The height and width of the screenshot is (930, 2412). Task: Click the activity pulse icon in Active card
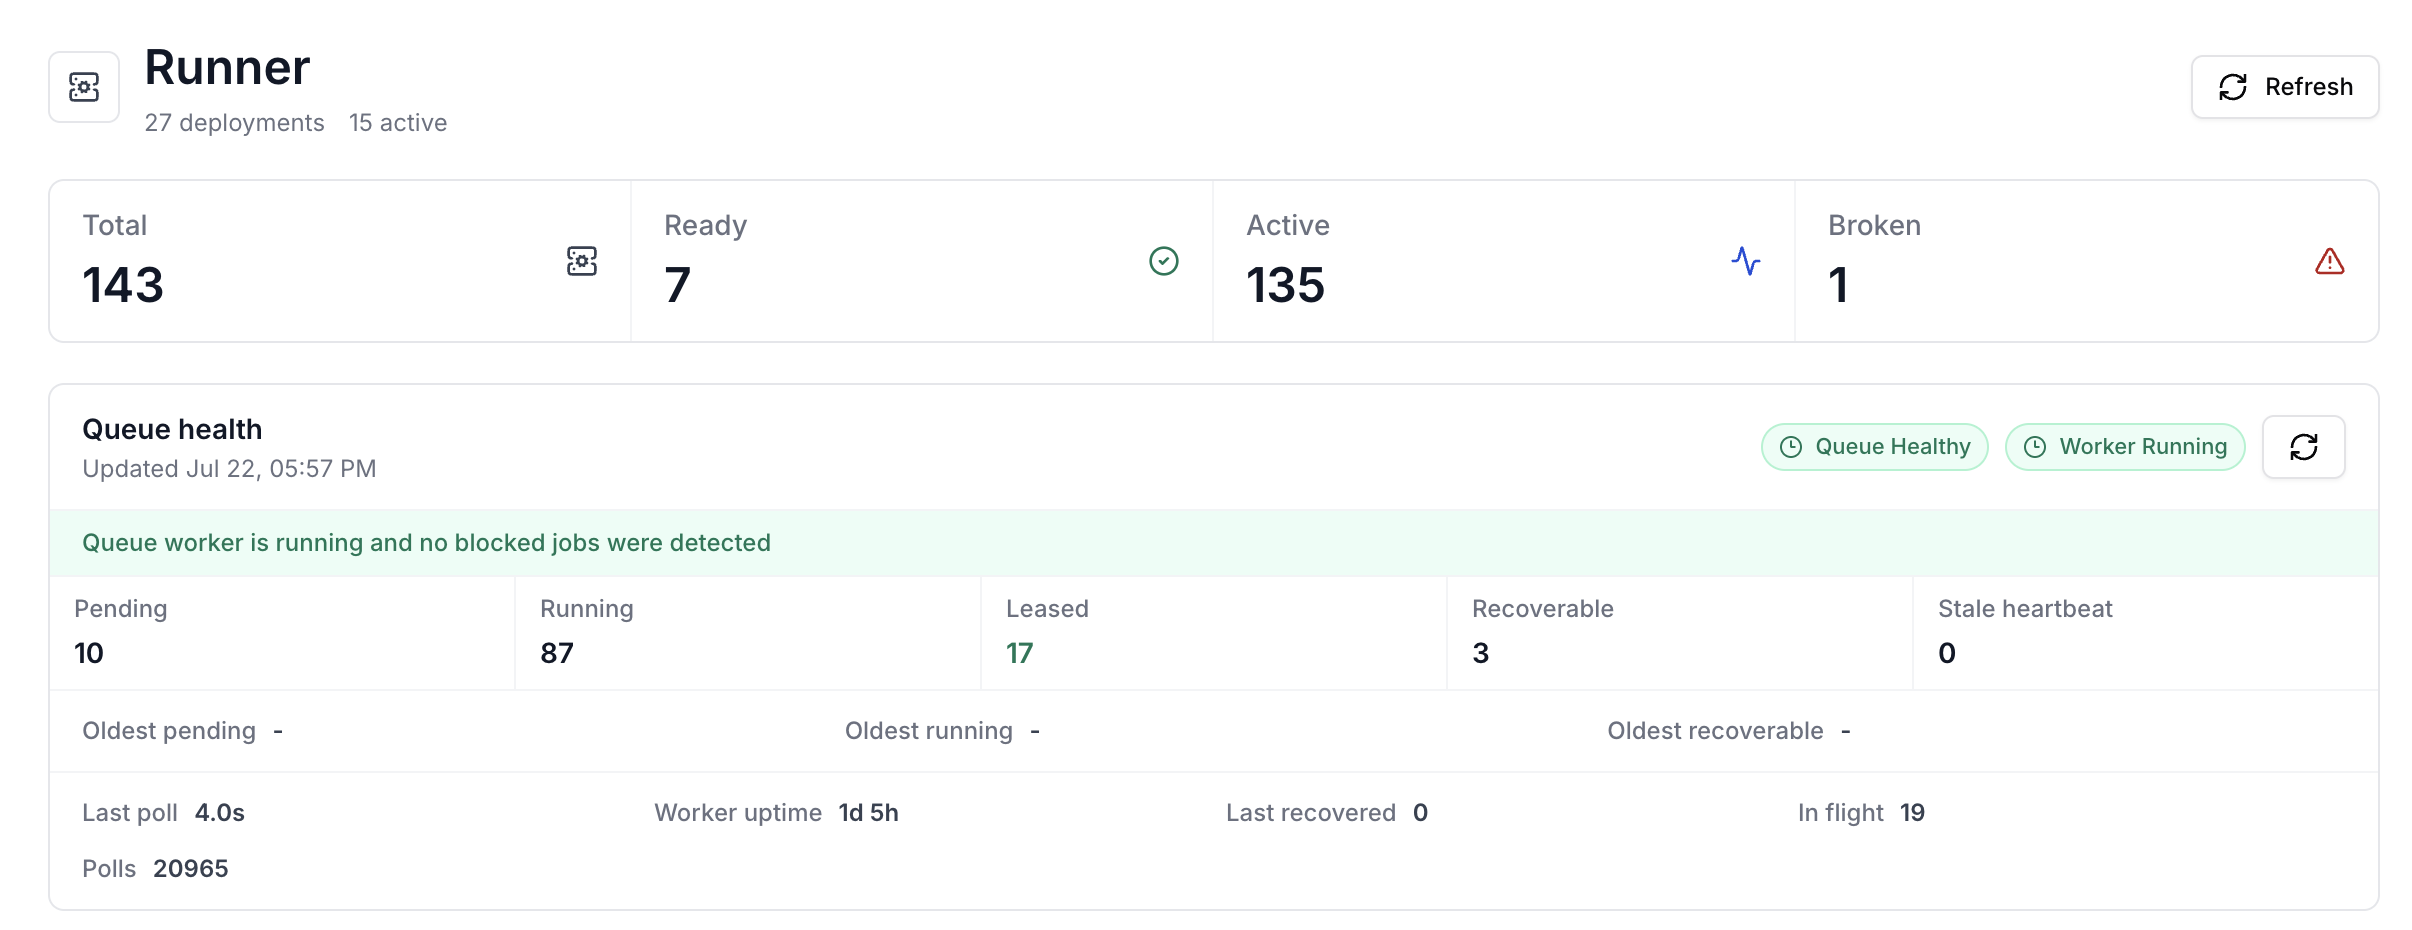tap(1746, 261)
